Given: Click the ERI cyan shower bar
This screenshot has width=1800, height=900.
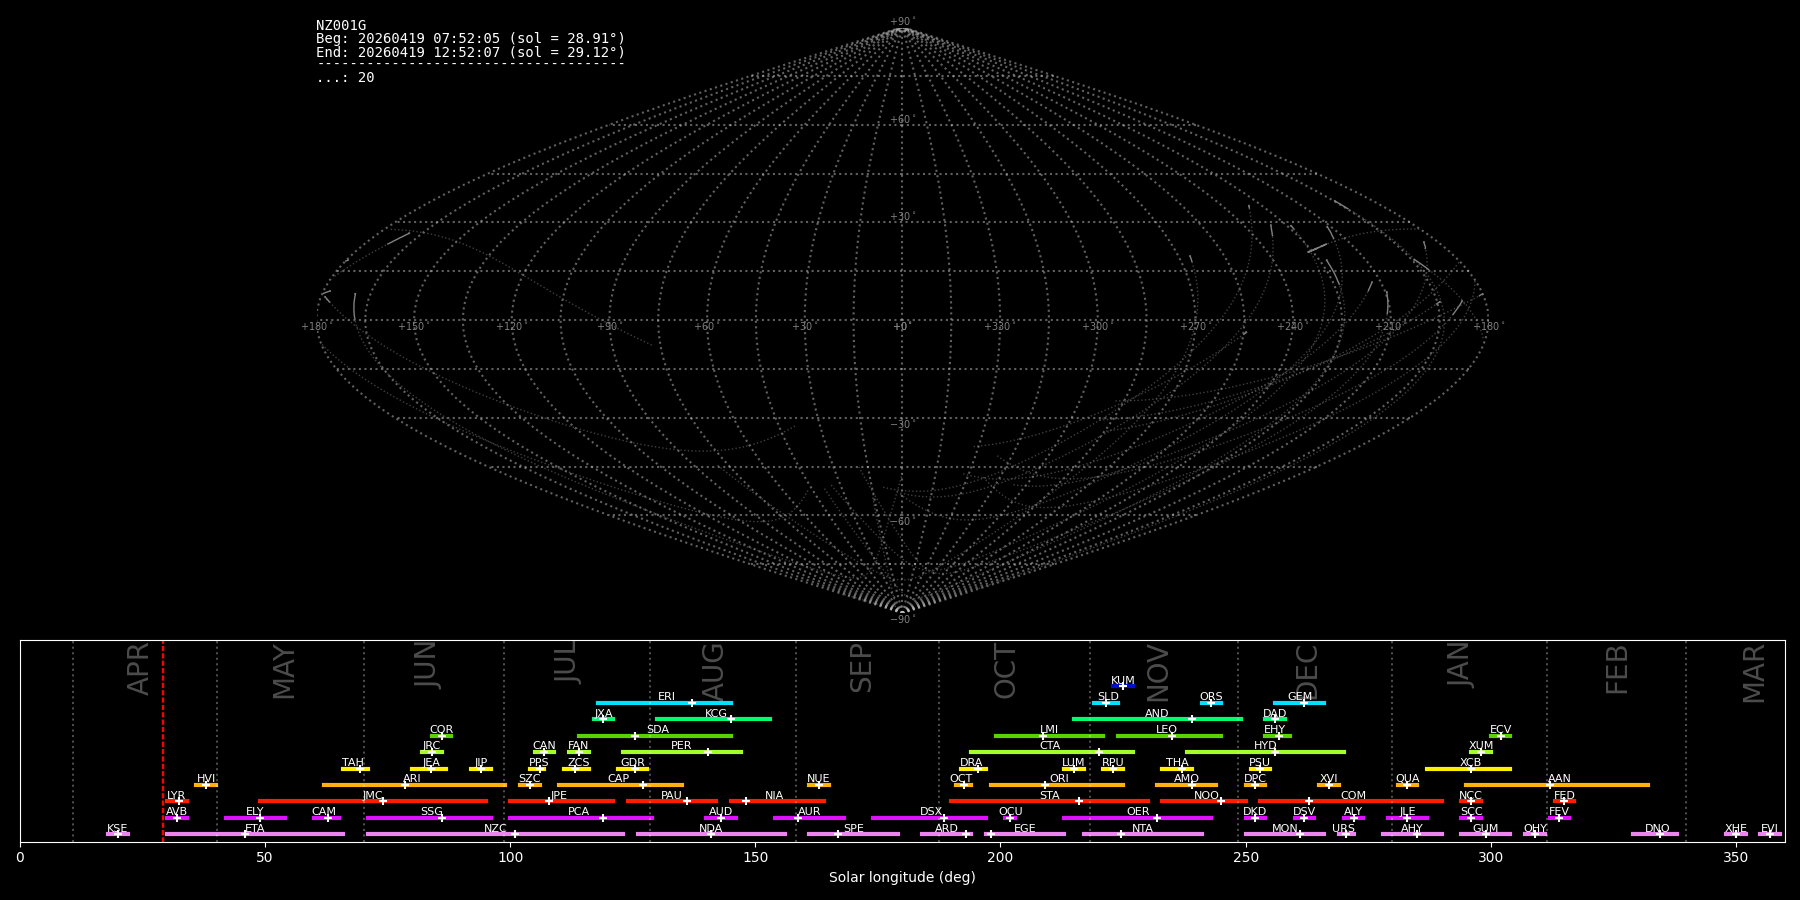Looking at the screenshot, I should click(x=664, y=703).
